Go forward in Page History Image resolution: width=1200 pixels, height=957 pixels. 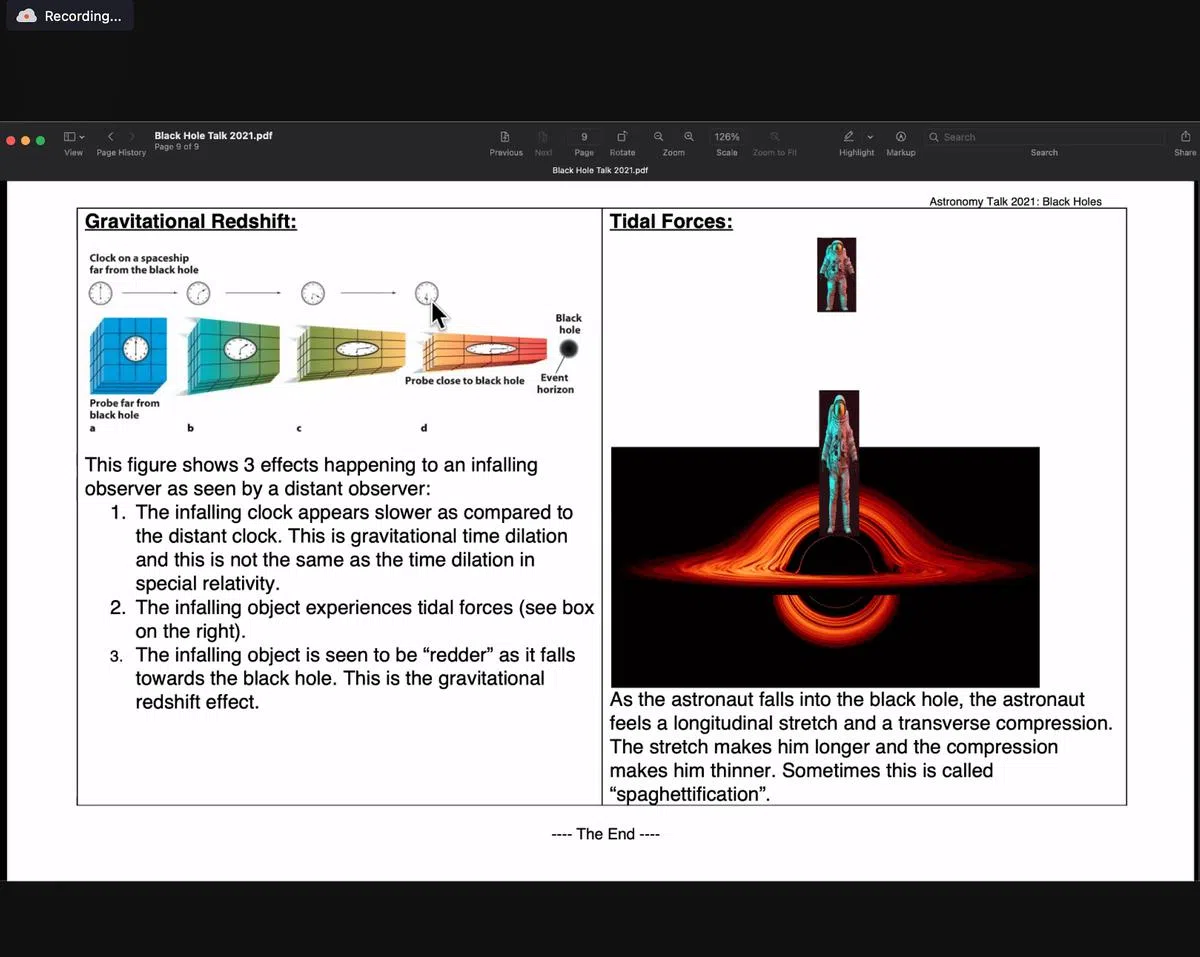(x=133, y=137)
